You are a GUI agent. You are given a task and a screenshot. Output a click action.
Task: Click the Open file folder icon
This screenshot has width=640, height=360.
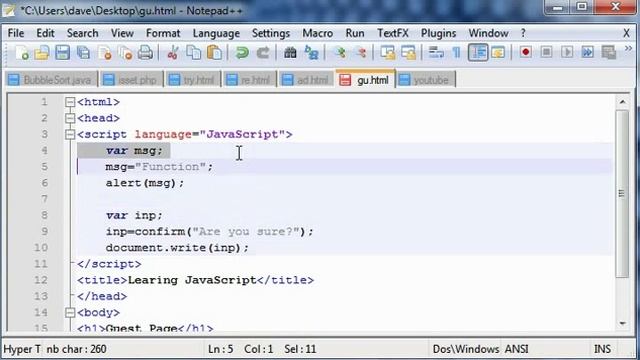click(42, 53)
